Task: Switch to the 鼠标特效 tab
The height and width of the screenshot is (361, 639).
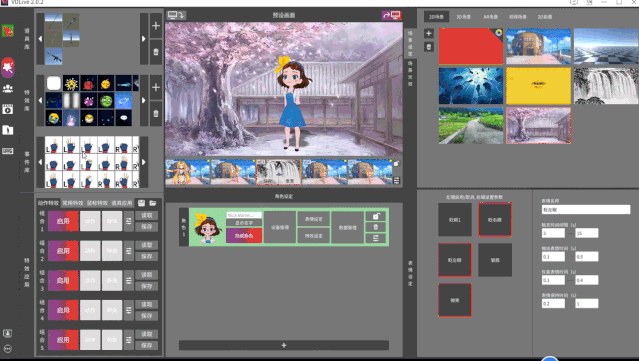Action: pyautogui.click(x=97, y=203)
